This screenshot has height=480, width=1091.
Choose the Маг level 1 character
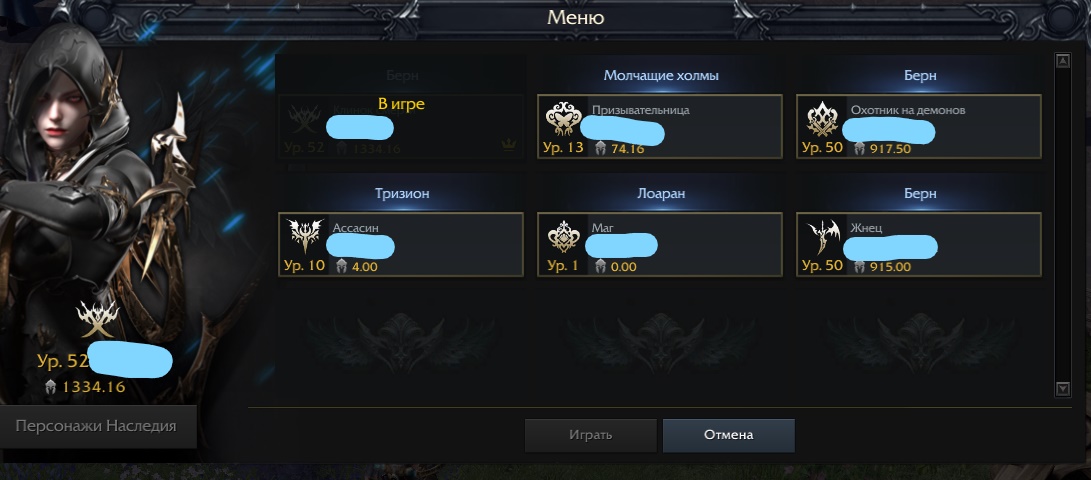coord(660,244)
